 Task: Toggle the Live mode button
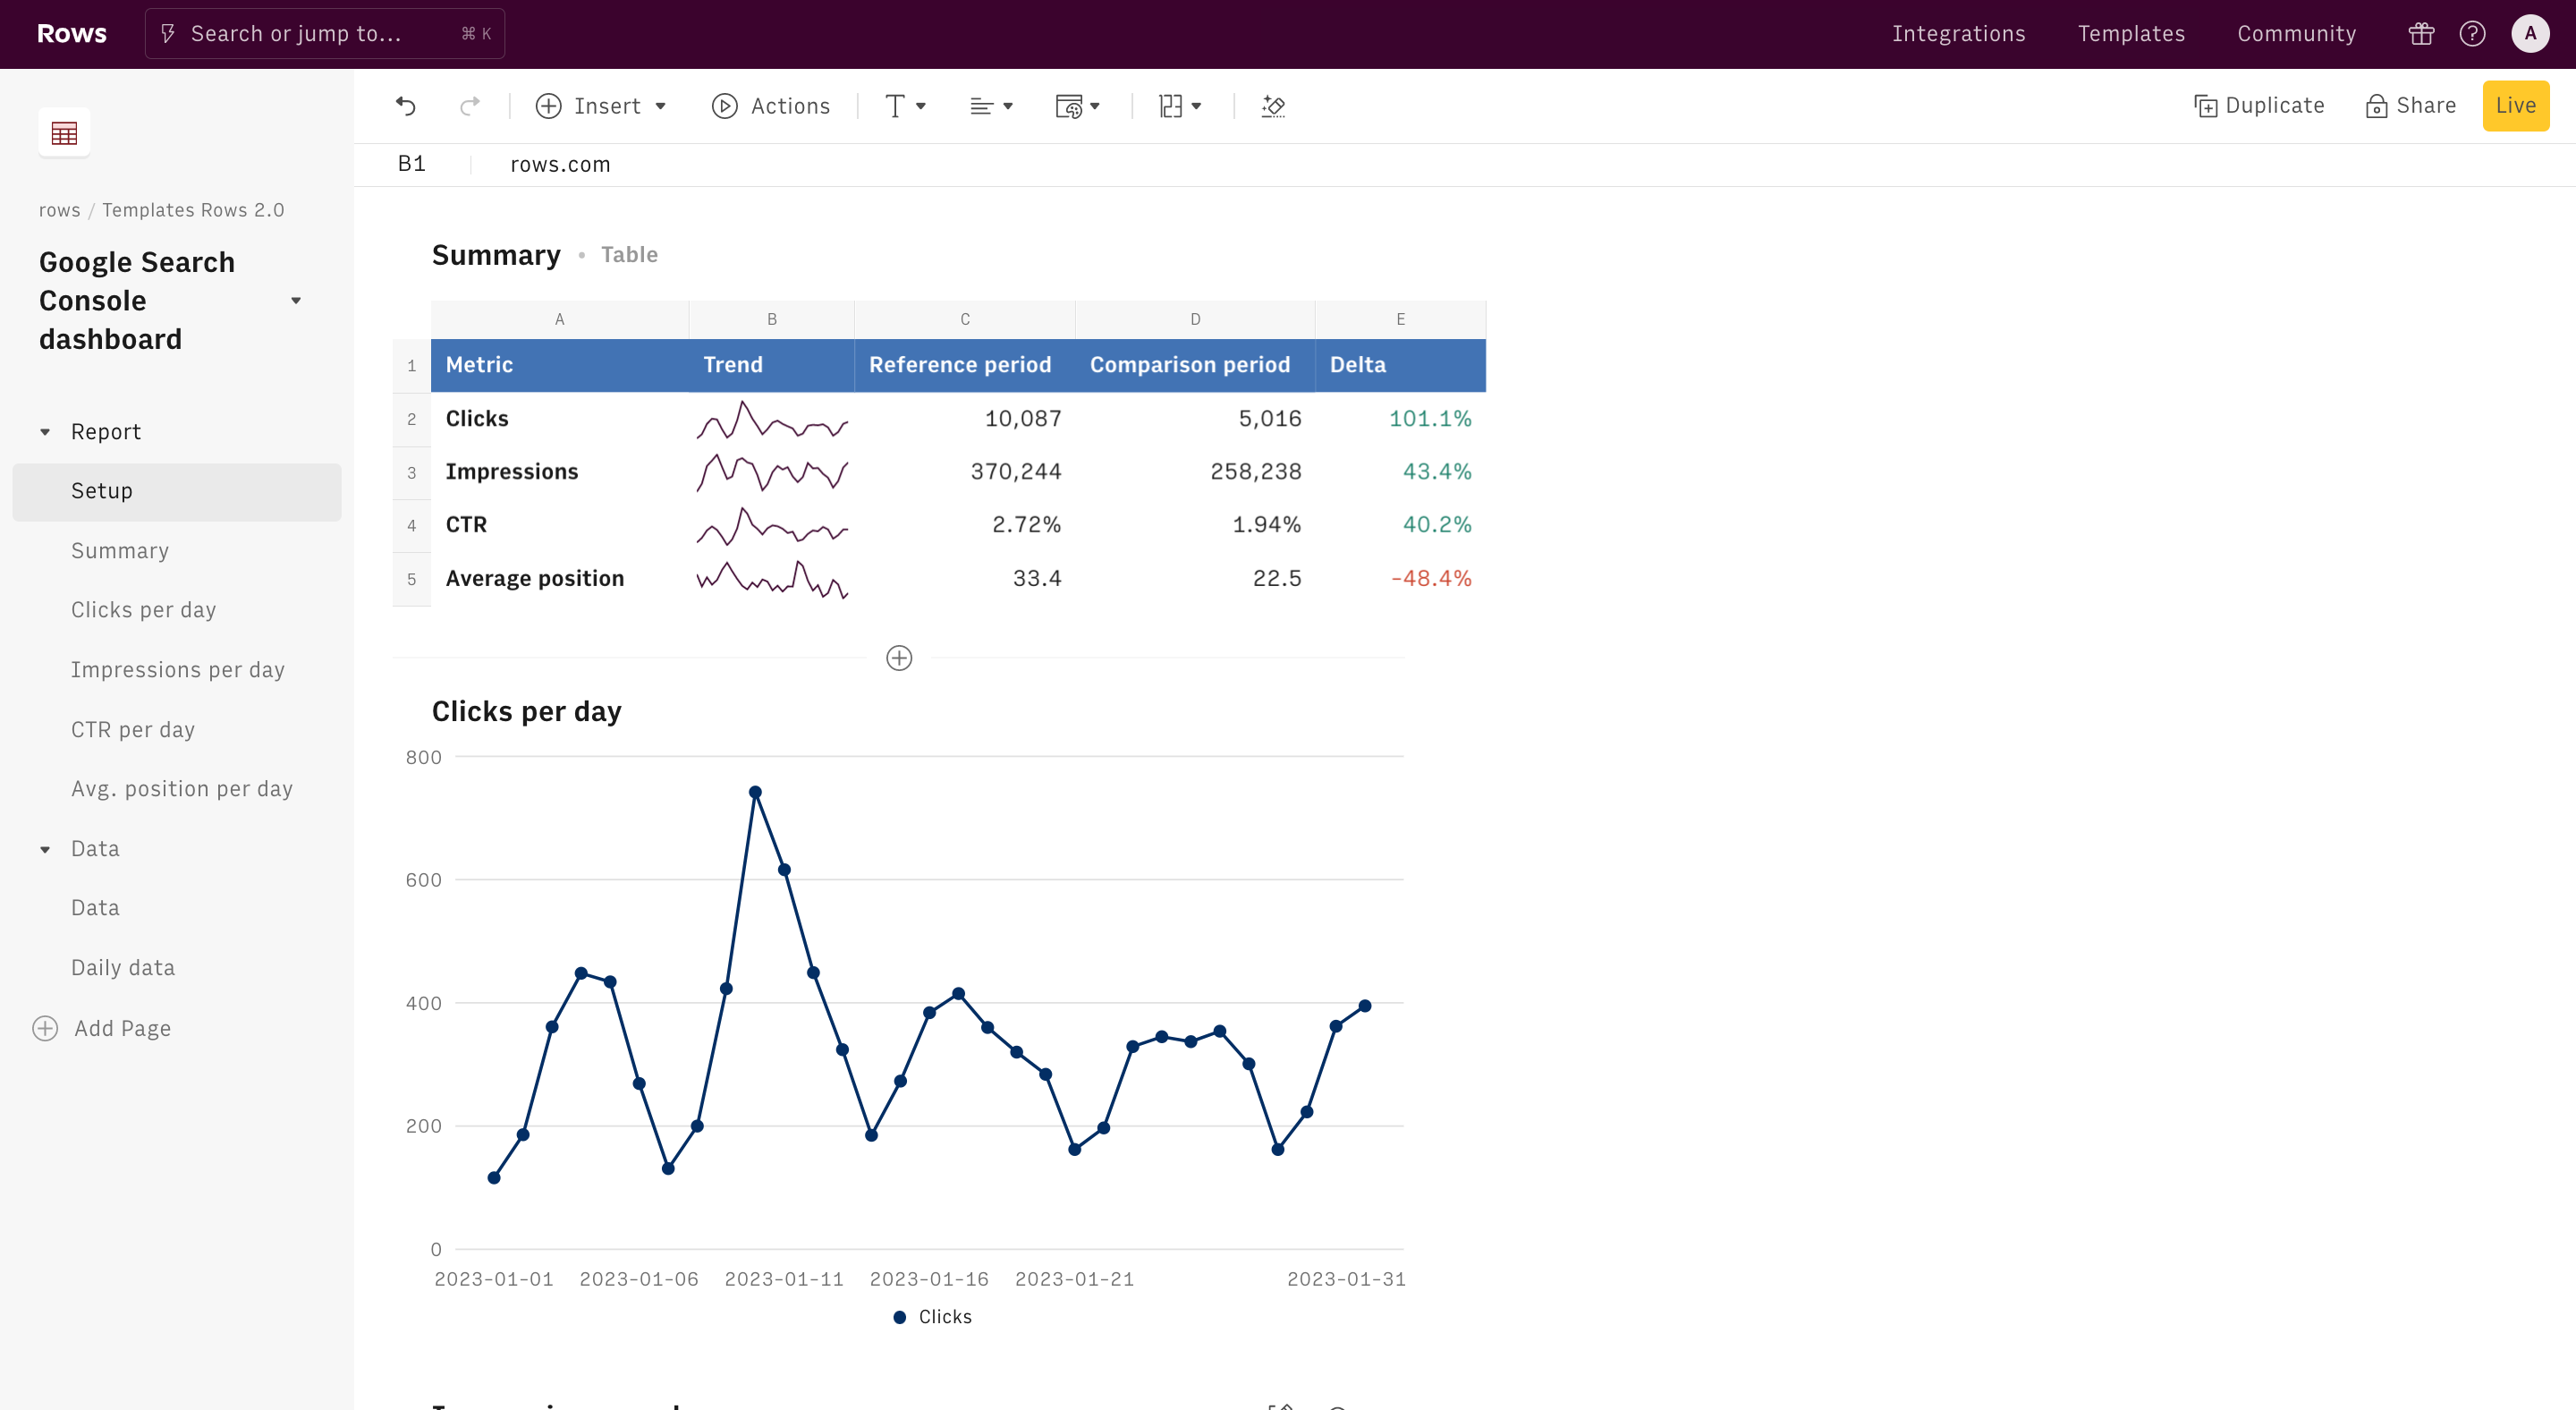click(2515, 106)
